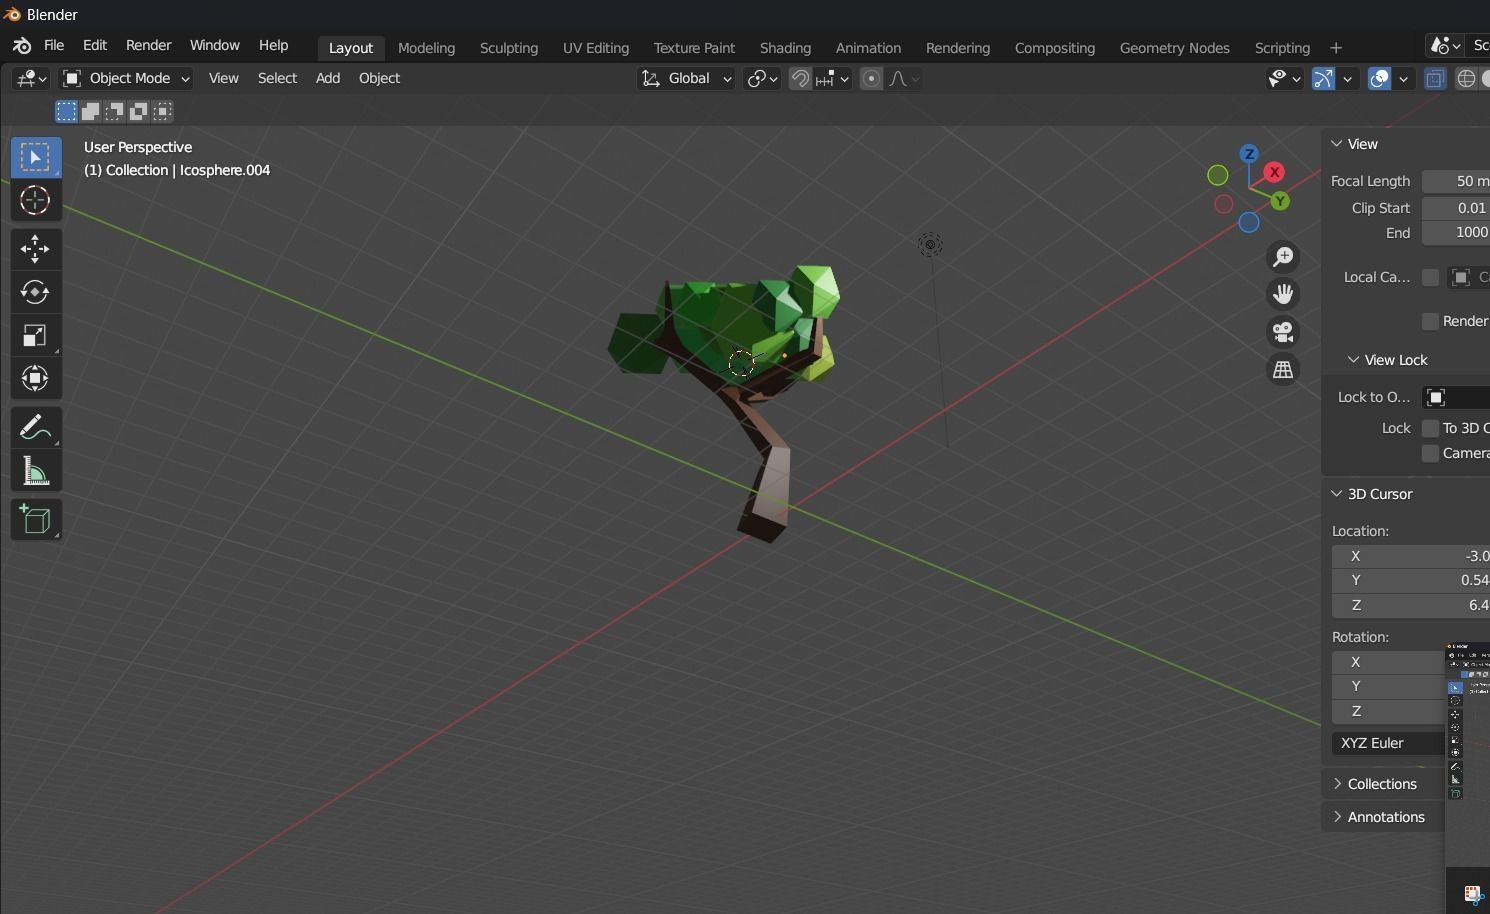This screenshot has width=1490, height=914.
Task: Activate the 3D Cursor tool
Action: click(35, 201)
